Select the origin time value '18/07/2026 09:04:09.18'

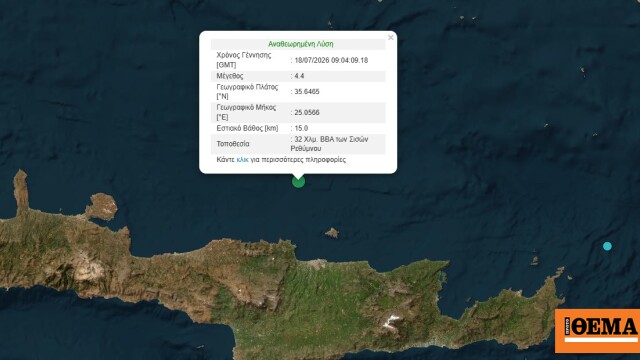pyautogui.click(x=331, y=60)
